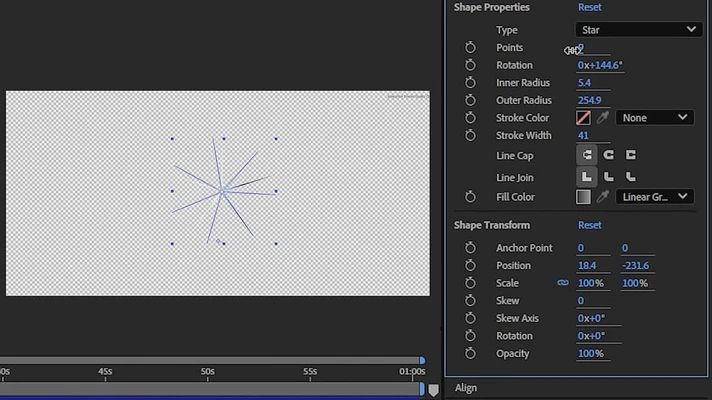Toggle animation stopwatch for Position
This screenshot has width=712, height=400.
point(470,265)
